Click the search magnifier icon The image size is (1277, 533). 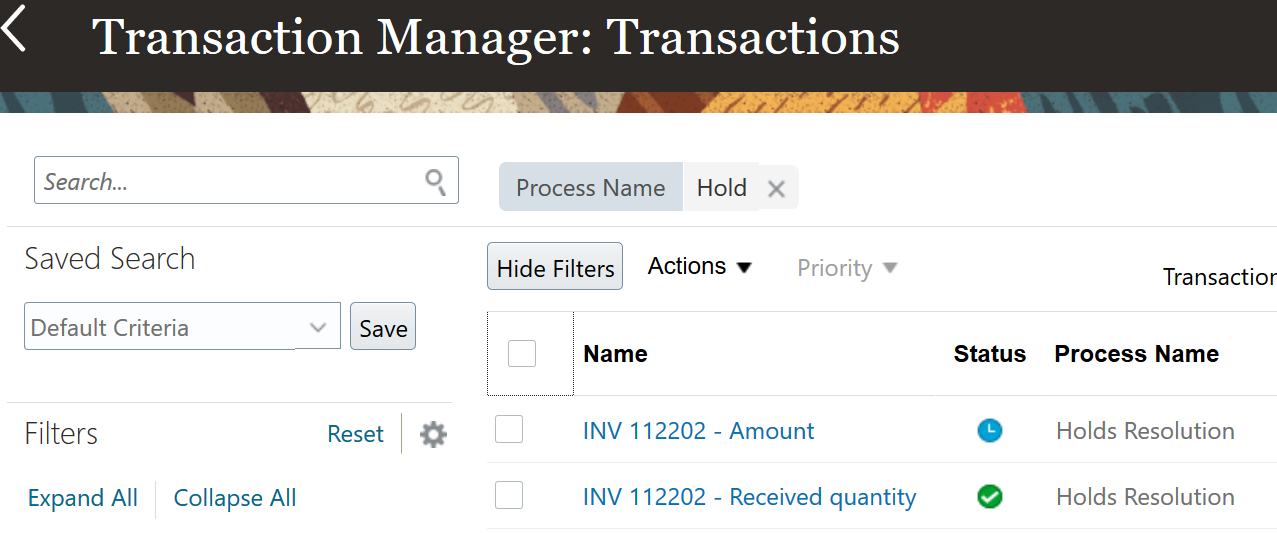pyautogui.click(x=435, y=181)
